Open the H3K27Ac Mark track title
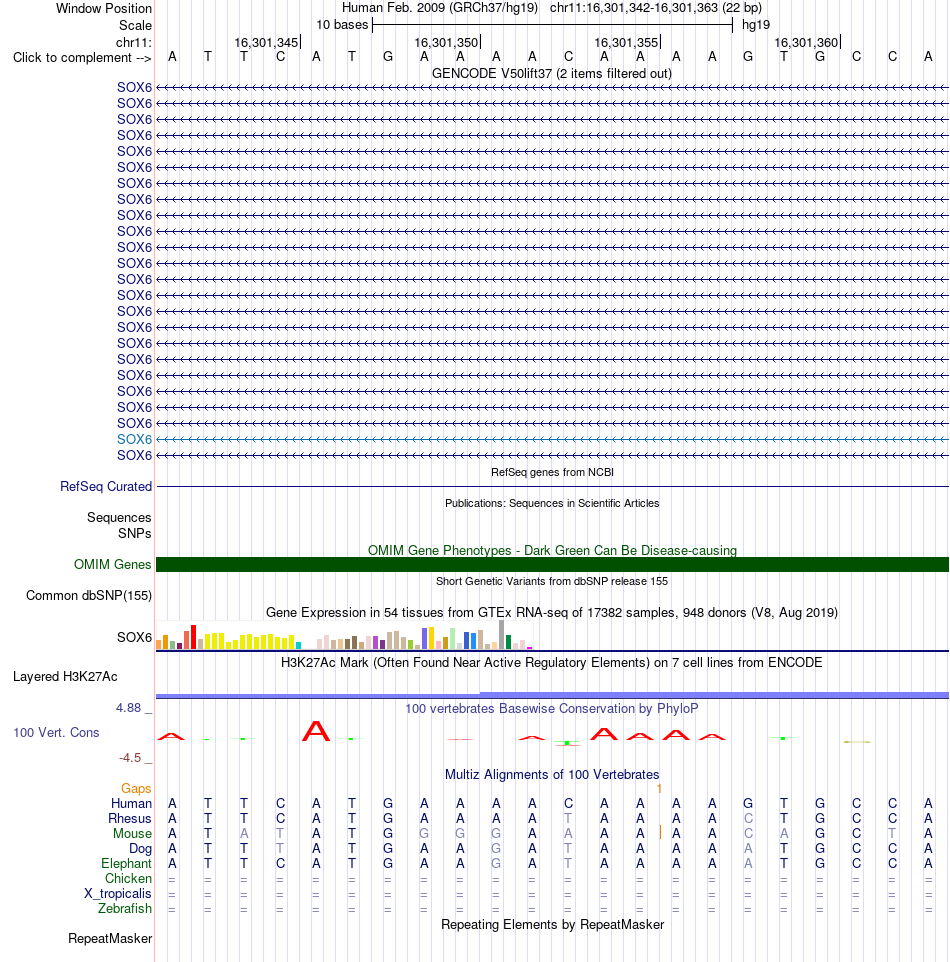 click(x=551, y=663)
